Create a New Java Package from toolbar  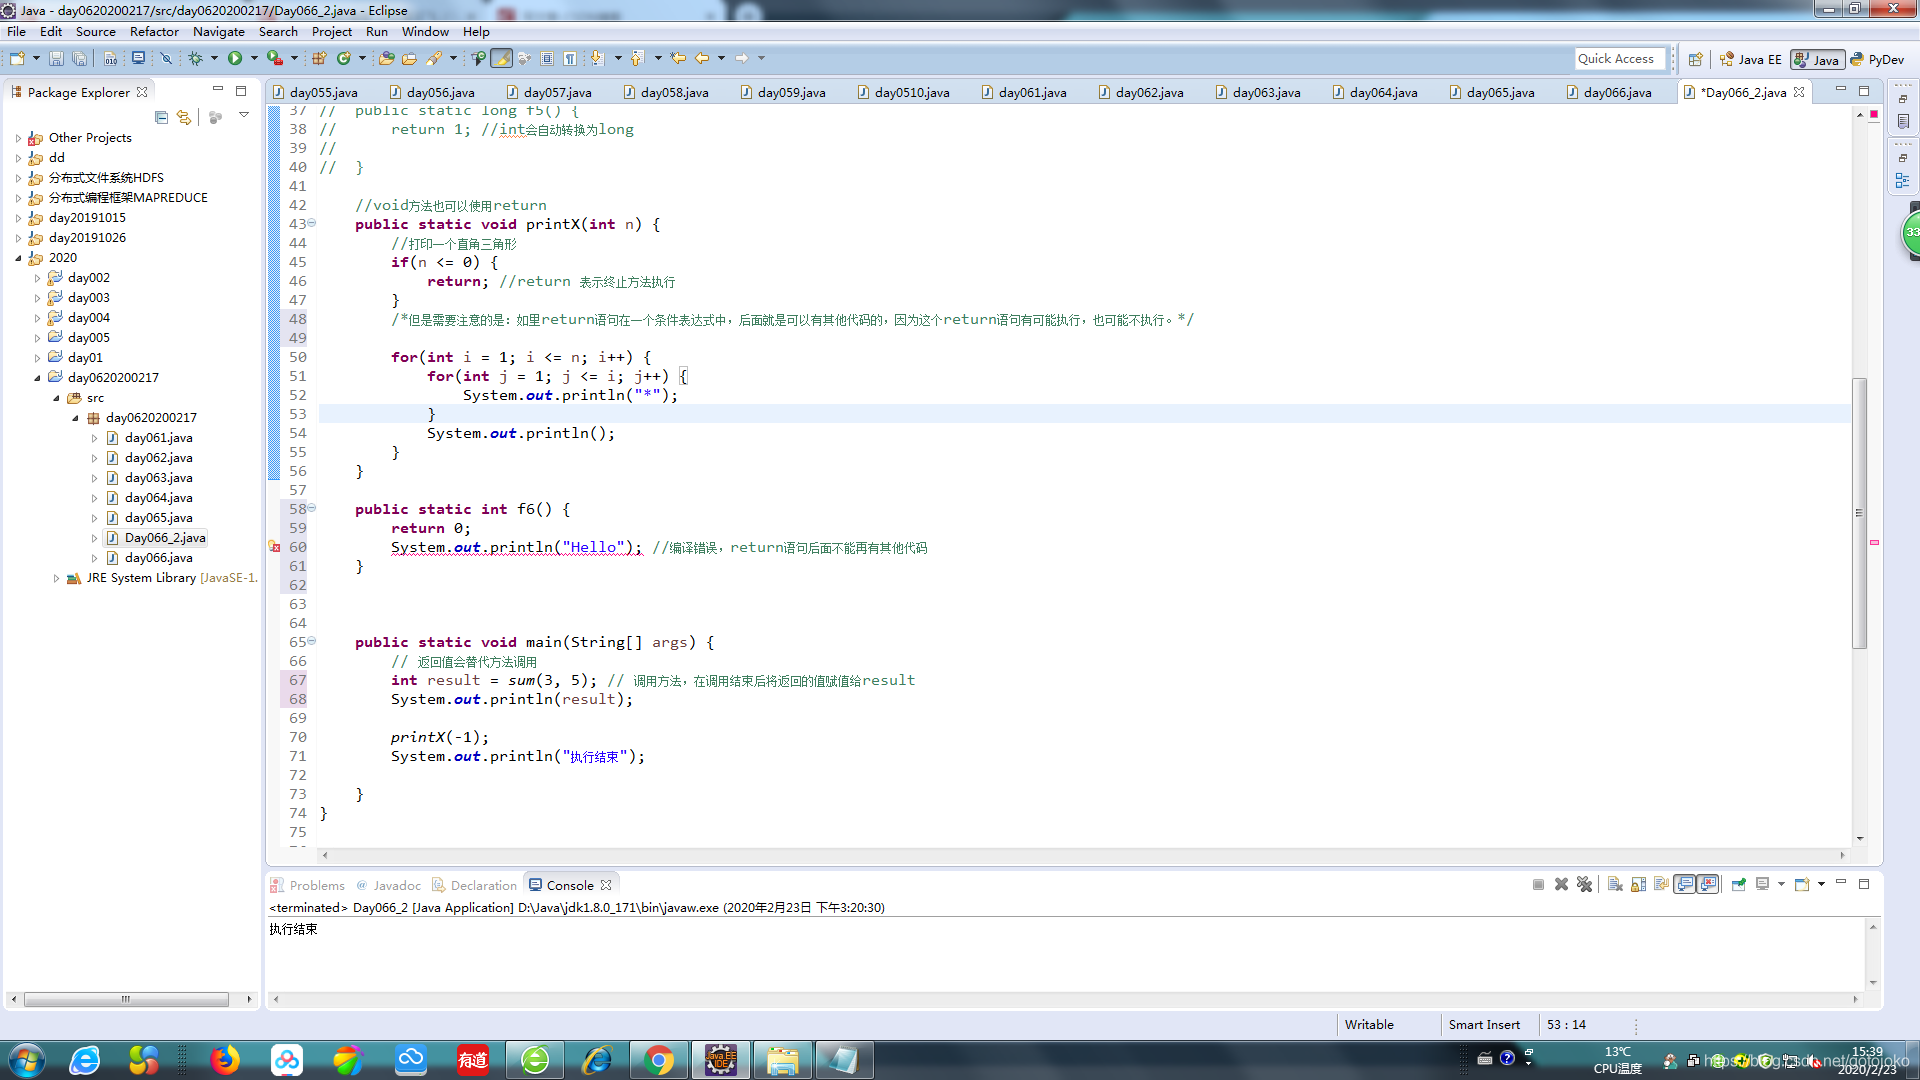(319, 59)
